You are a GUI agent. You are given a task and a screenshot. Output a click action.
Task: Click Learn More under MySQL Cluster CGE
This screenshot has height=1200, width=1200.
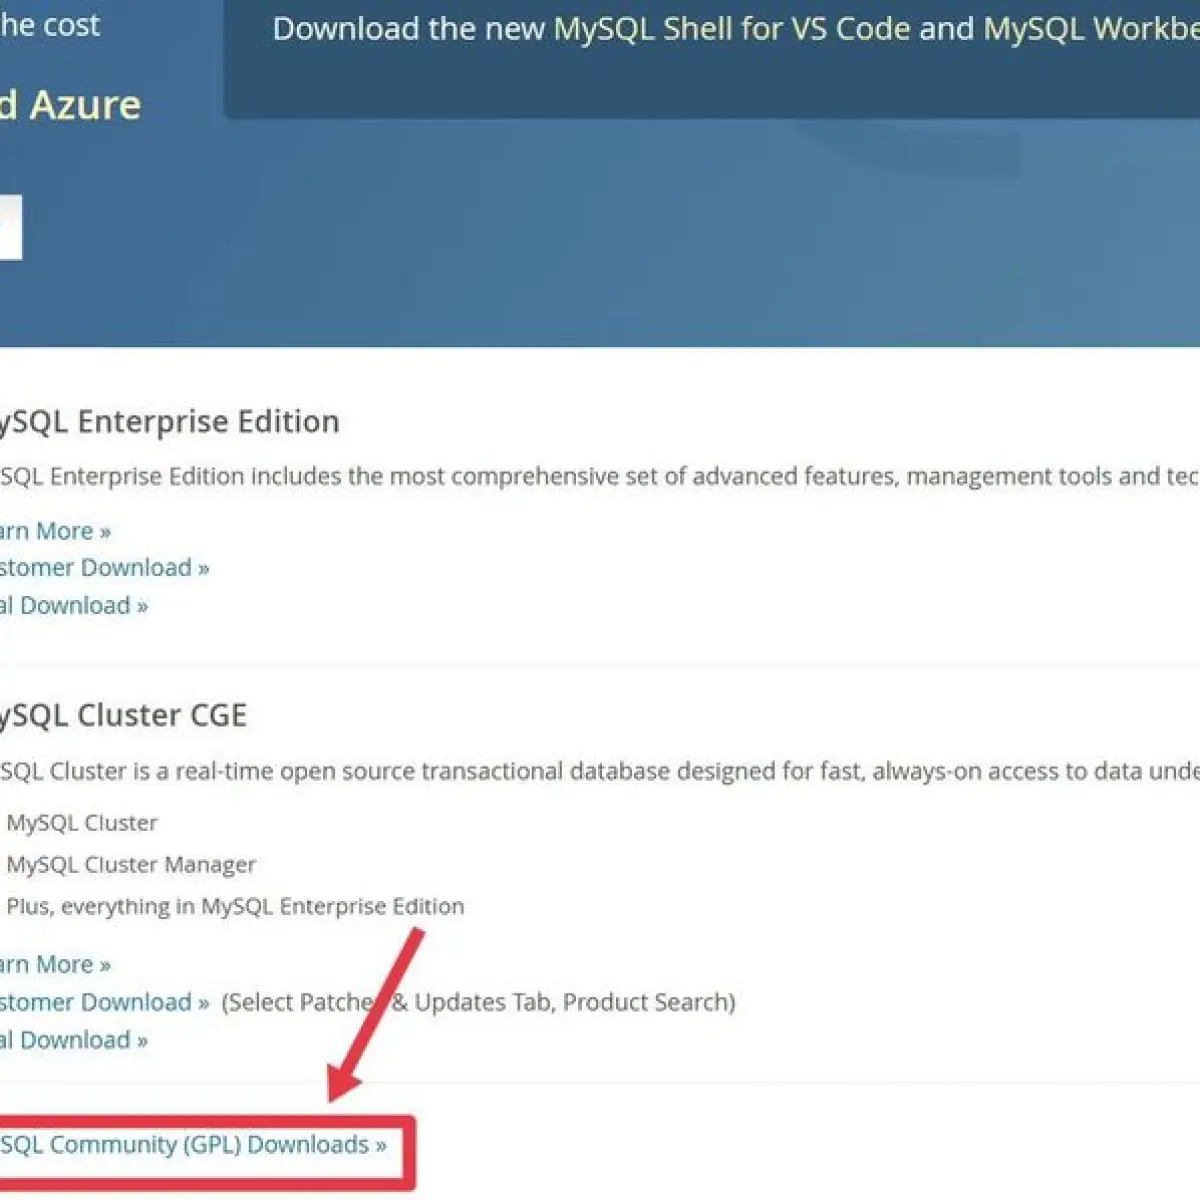click(55, 965)
